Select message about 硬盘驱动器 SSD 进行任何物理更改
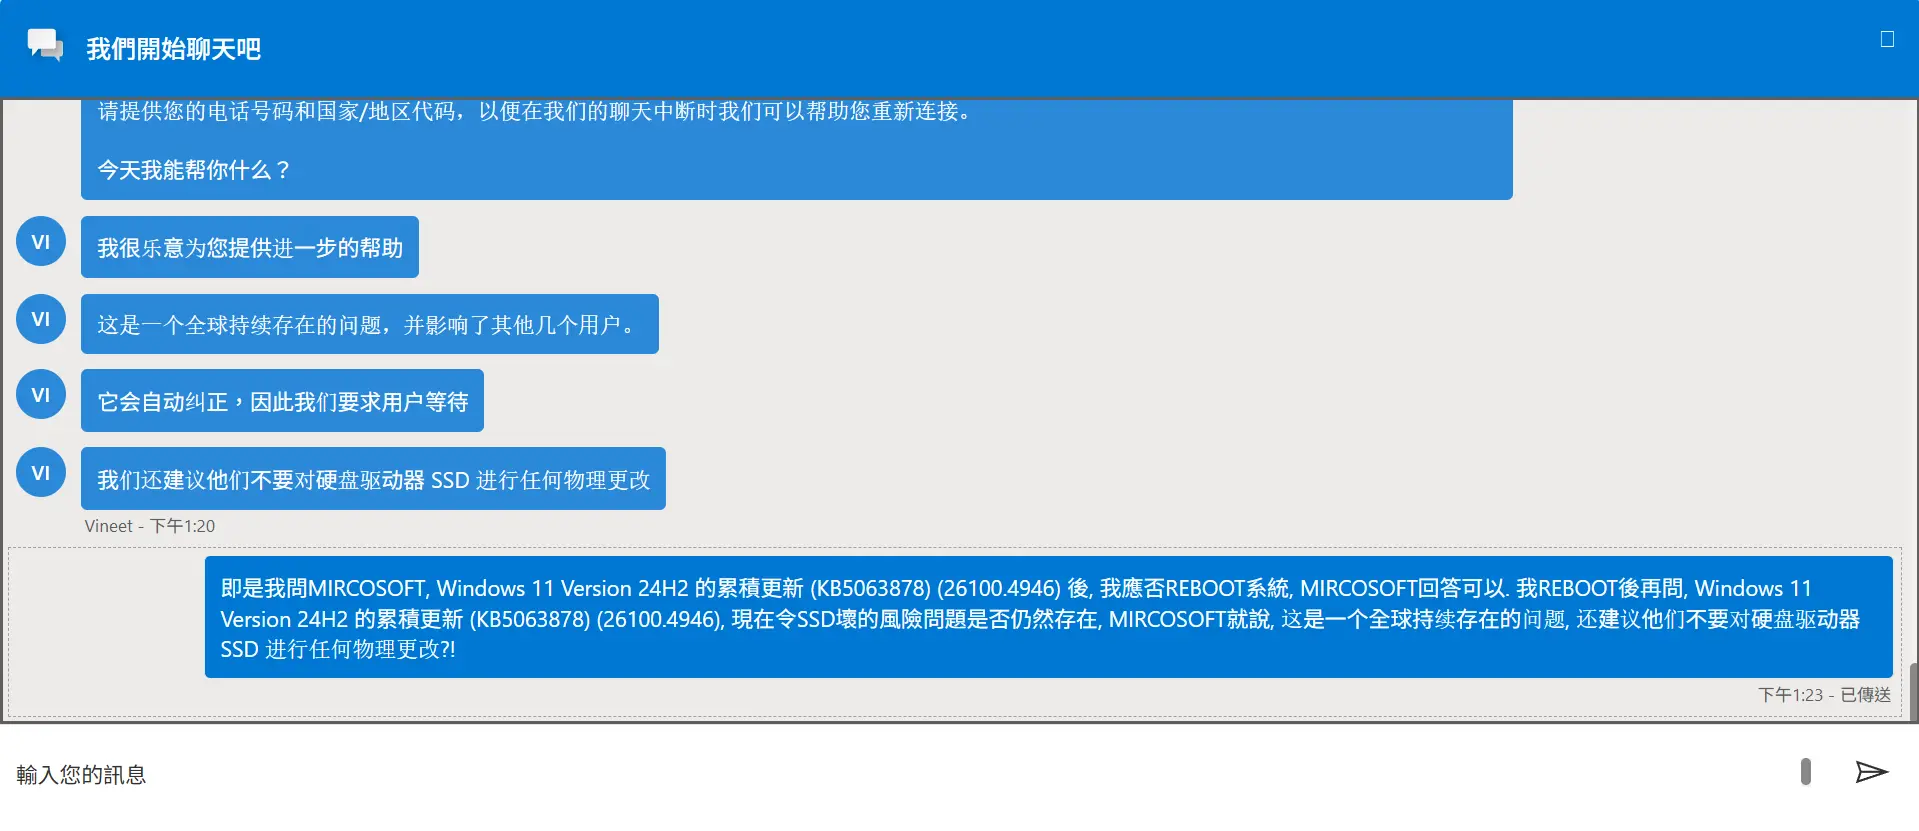Image resolution: width=1919 pixels, height=831 pixels. pos(373,479)
